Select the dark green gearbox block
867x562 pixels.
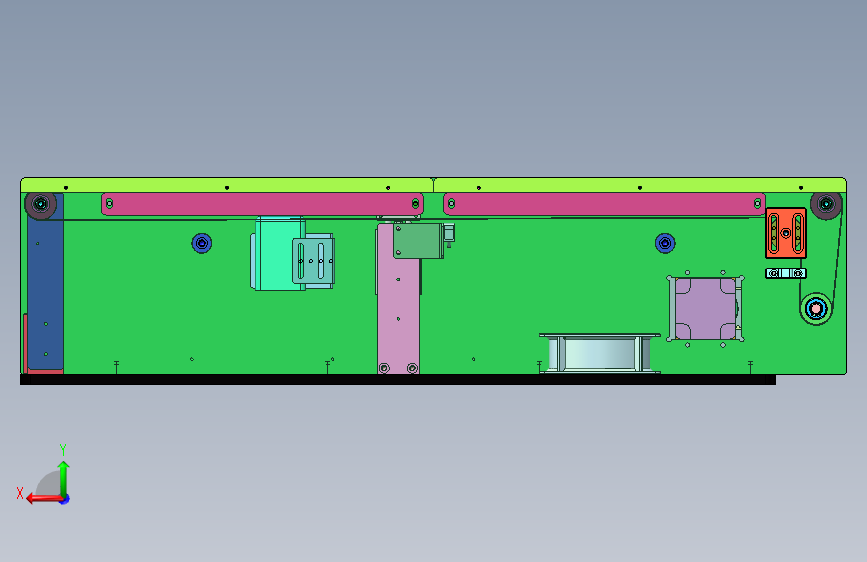pos(418,240)
